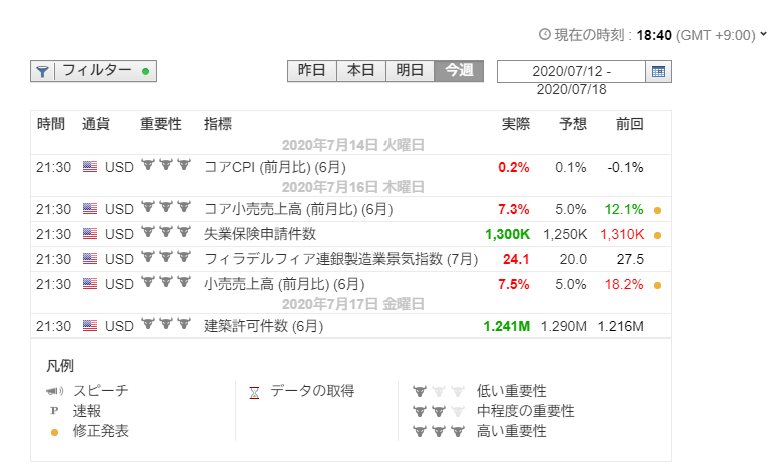Switch to the 本日 tab
778x470 pixels.
360,71
